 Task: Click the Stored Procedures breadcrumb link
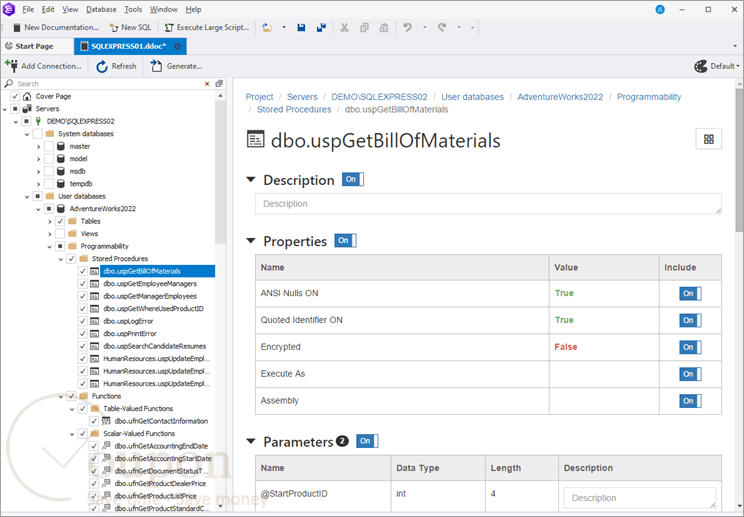click(x=294, y=110)
